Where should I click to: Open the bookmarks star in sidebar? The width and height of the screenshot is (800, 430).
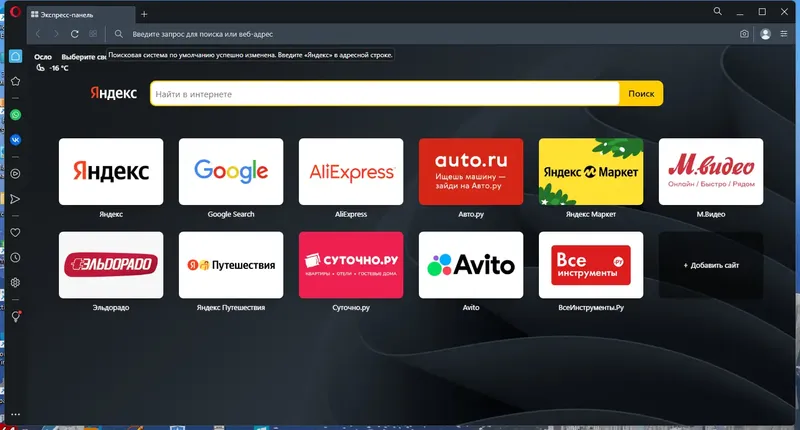(15, 82)
